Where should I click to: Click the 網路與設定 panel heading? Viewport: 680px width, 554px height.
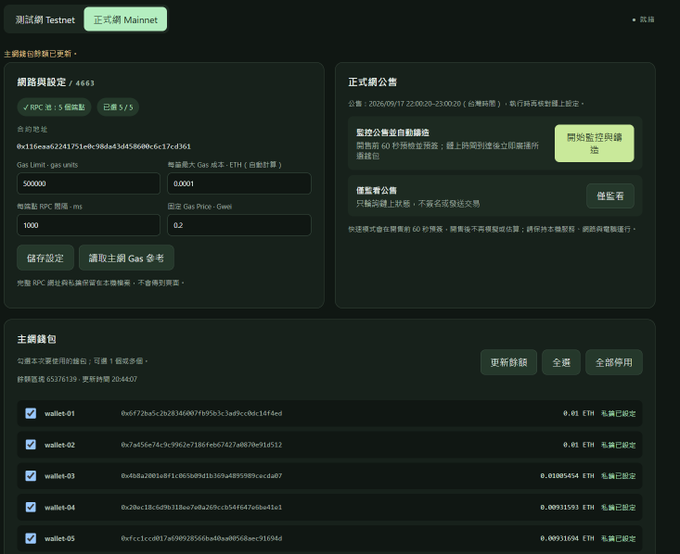(41, 82)
